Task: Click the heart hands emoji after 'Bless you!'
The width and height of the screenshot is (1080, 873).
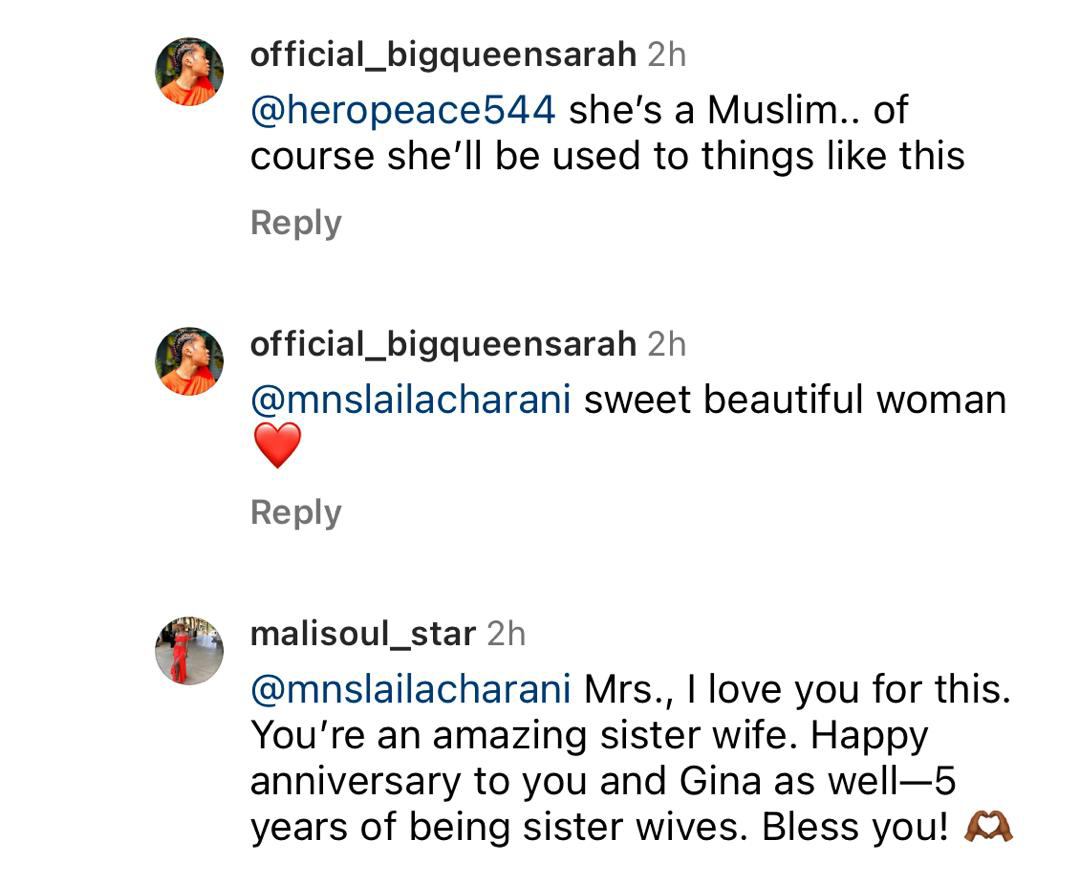Action: (x=987, y=827)
